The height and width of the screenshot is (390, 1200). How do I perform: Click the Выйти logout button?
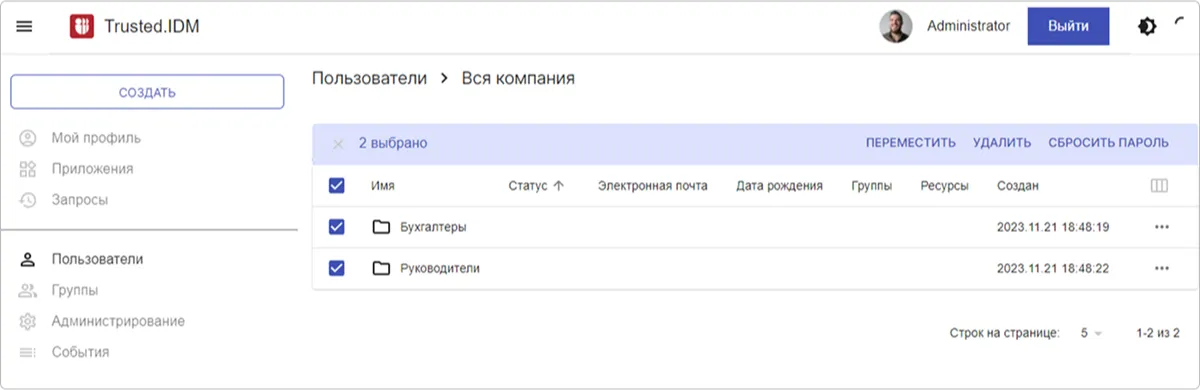pyautogui.click(x=1068, y=26)
